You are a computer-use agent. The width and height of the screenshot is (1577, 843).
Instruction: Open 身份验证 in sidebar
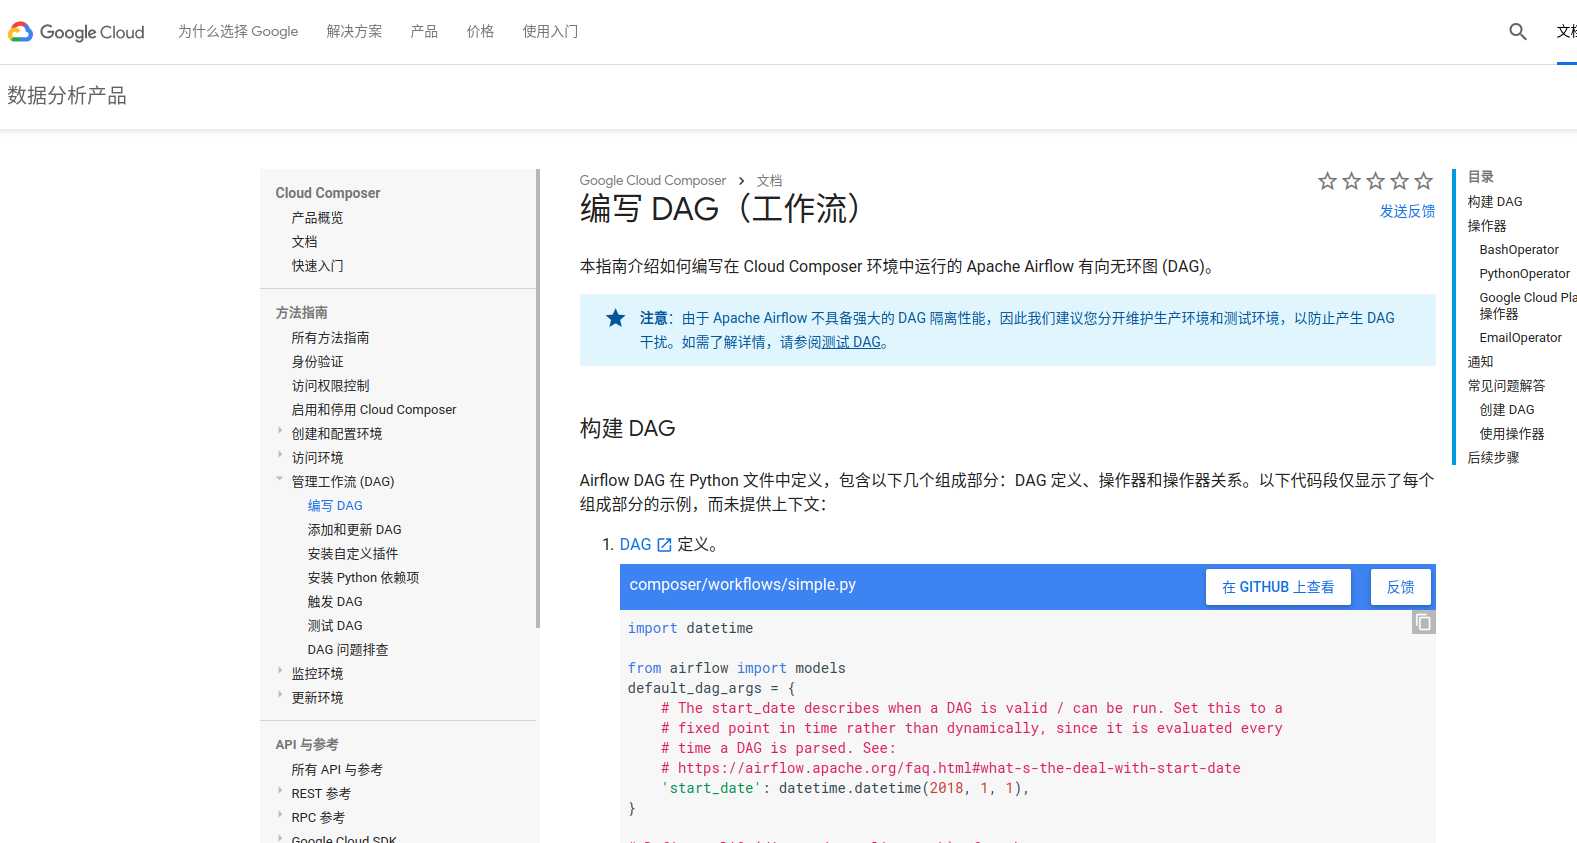pyautogui.click(x=317, y=362)
